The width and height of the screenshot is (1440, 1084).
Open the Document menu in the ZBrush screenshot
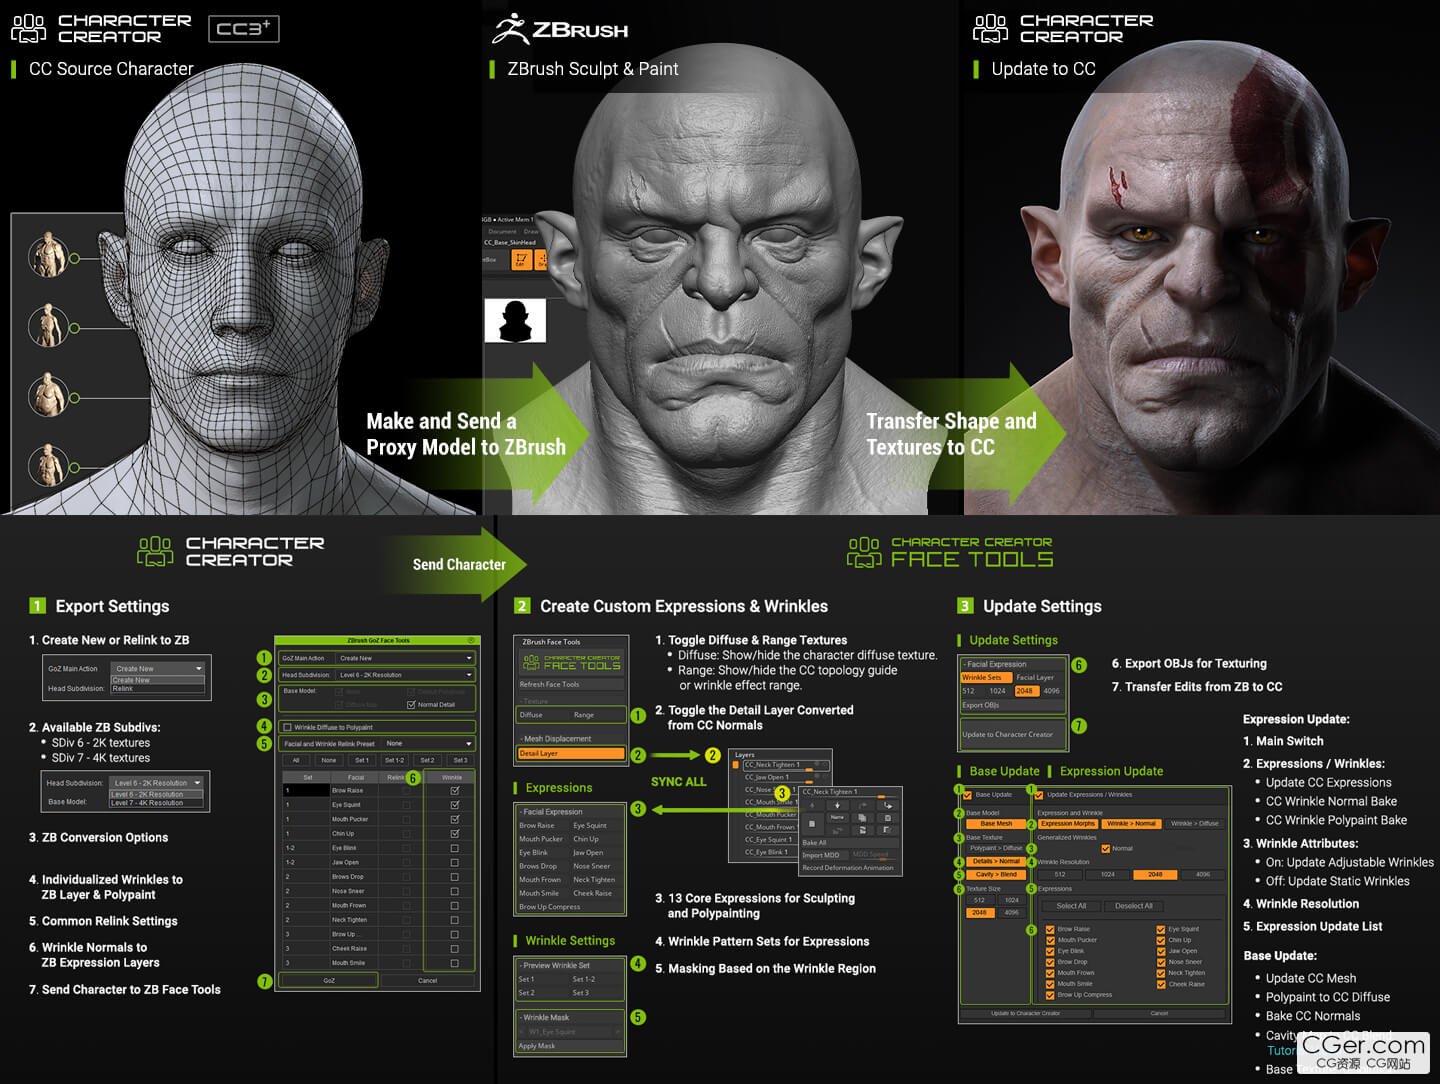pos(502,232)
